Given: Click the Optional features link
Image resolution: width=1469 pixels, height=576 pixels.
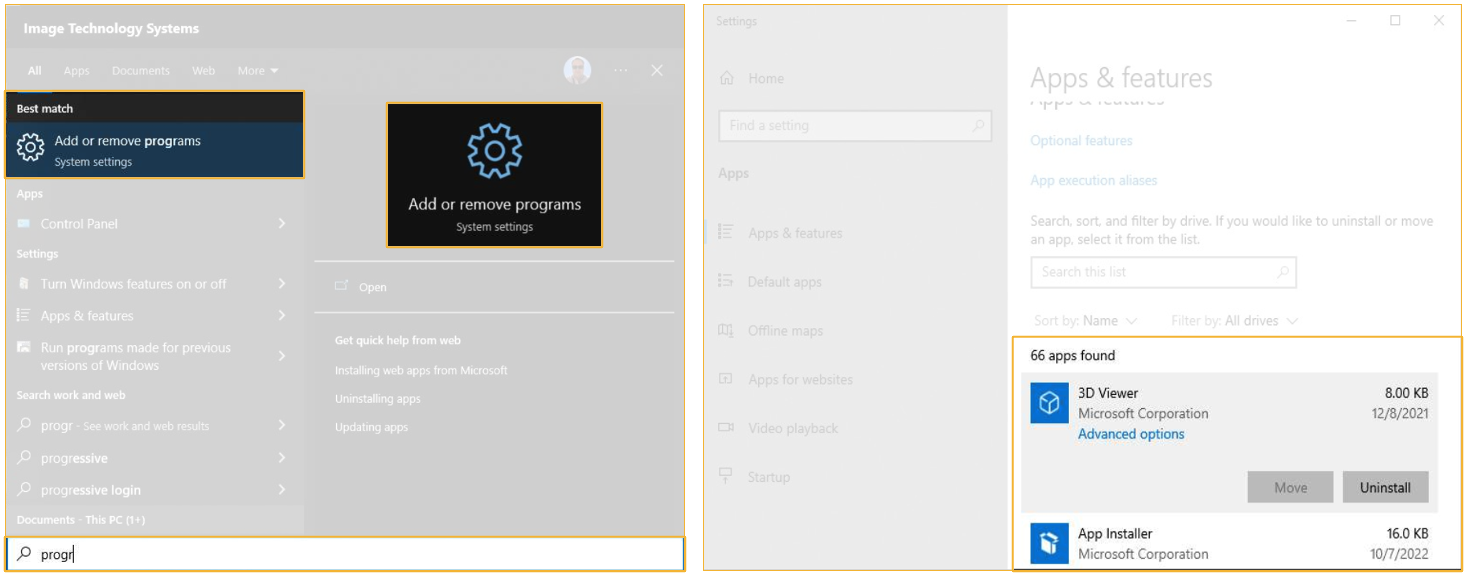Looking at the screenshot, I should point(1081,141).
